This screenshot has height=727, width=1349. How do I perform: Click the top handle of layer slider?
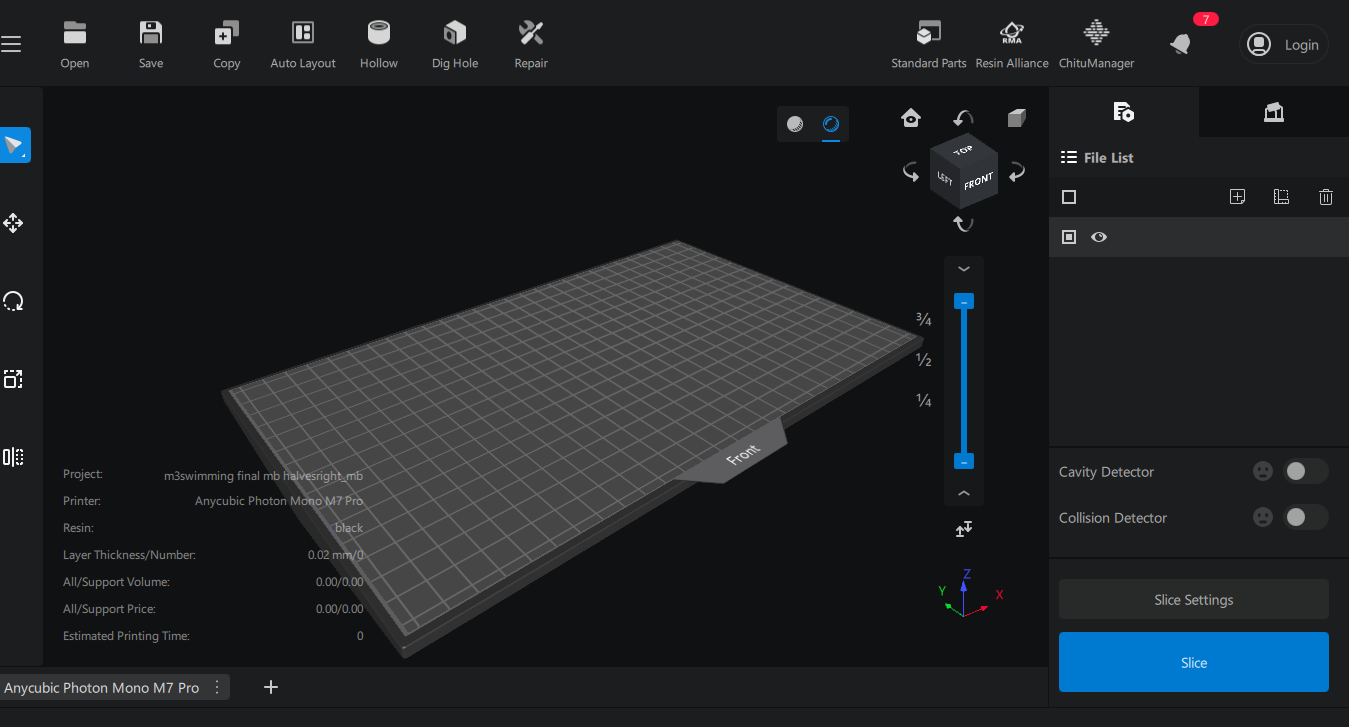(x=964, y=301)
